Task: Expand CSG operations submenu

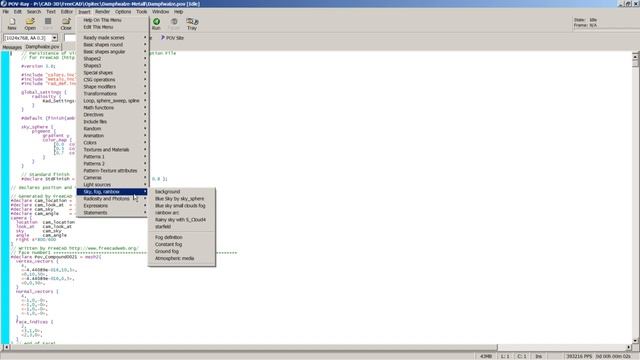Action: (x=113, y=80)
